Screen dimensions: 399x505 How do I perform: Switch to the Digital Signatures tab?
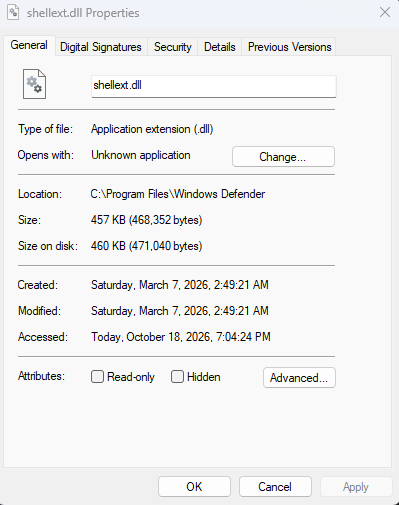point(101,47)
